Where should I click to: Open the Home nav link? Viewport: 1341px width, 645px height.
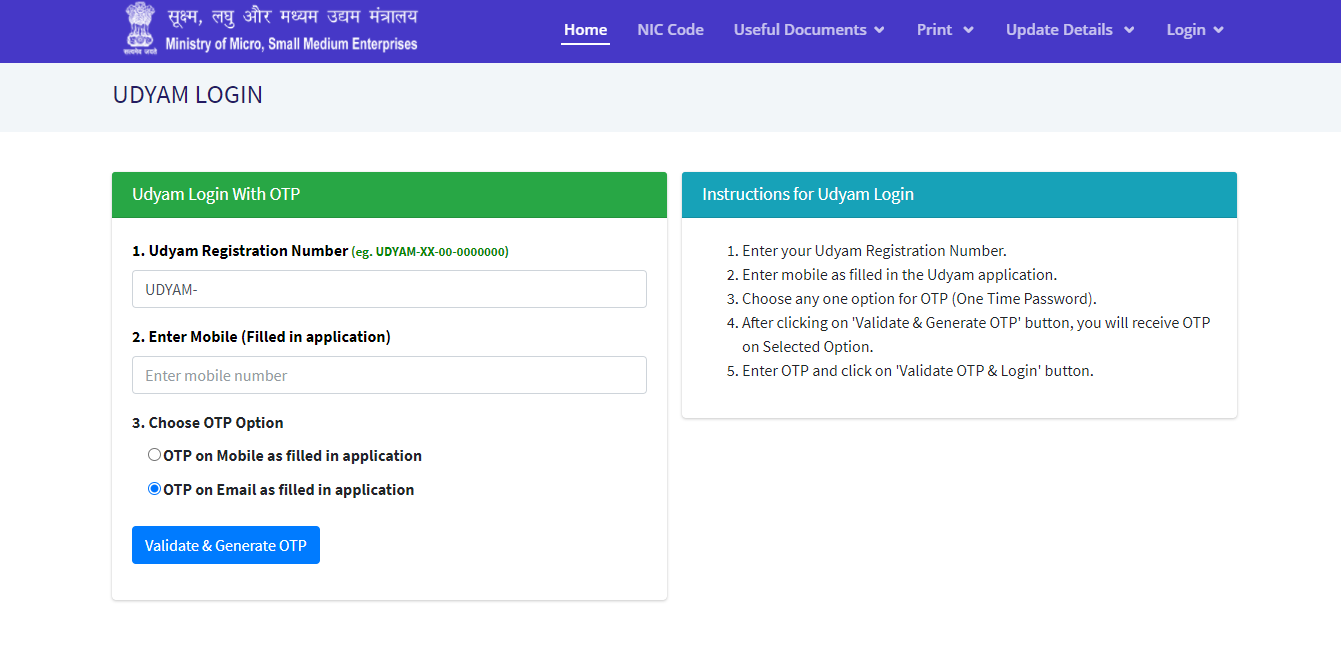pos(585,30)
